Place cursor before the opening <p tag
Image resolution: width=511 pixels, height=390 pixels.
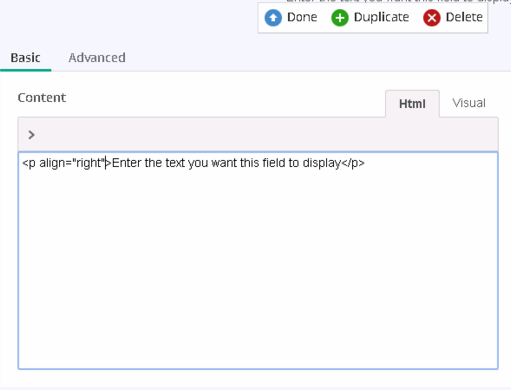[x=22, y=163]
